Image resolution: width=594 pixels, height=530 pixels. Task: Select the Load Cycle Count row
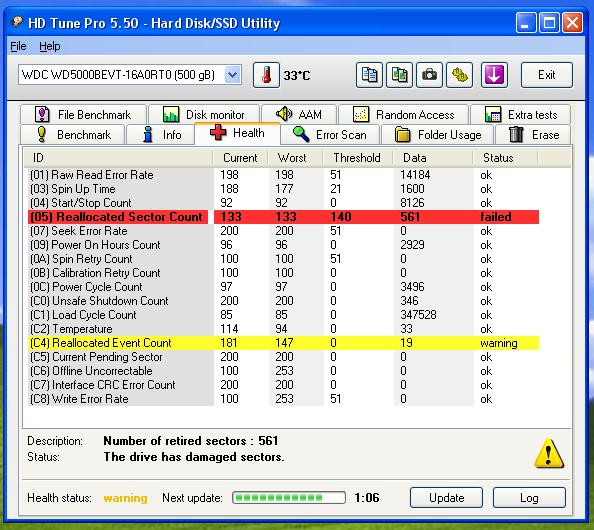283,315
